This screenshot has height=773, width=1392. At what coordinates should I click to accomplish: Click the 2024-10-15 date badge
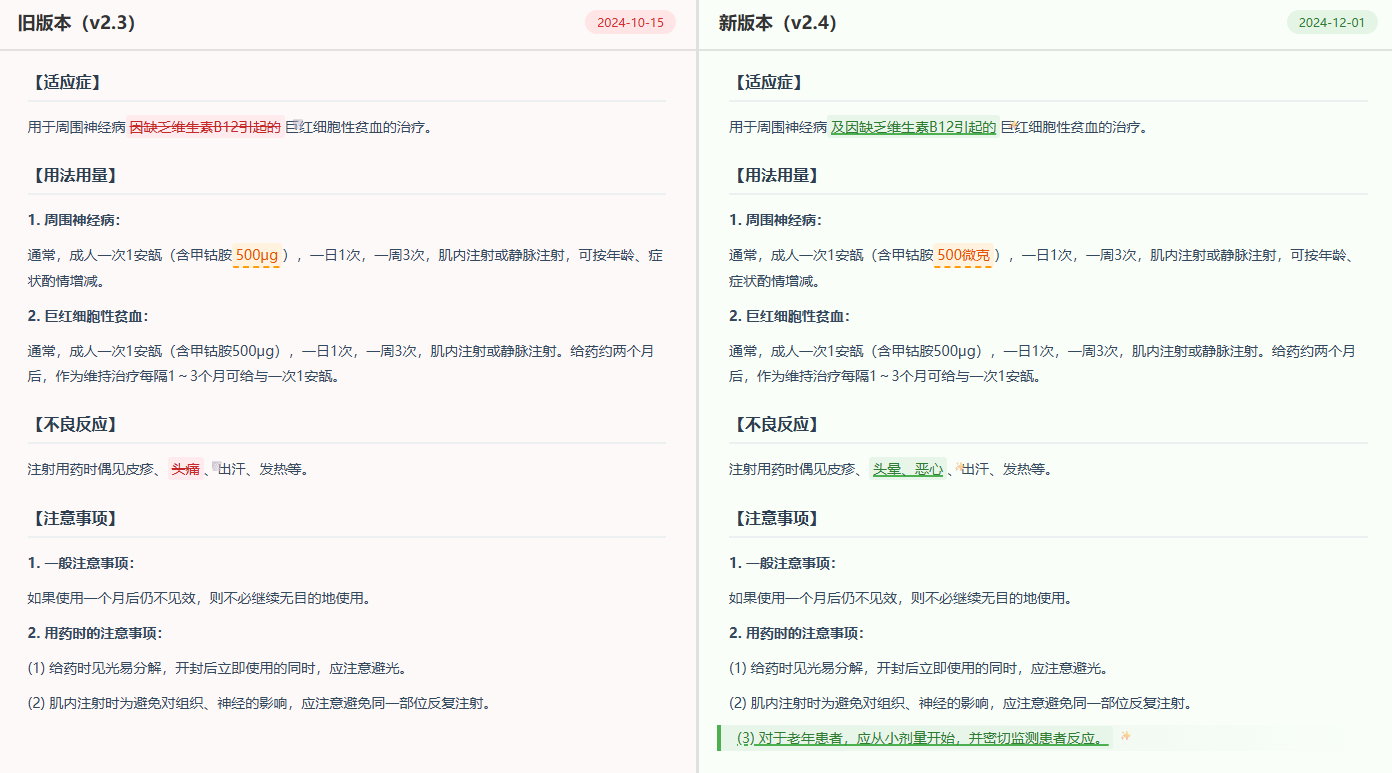point(630,23)
